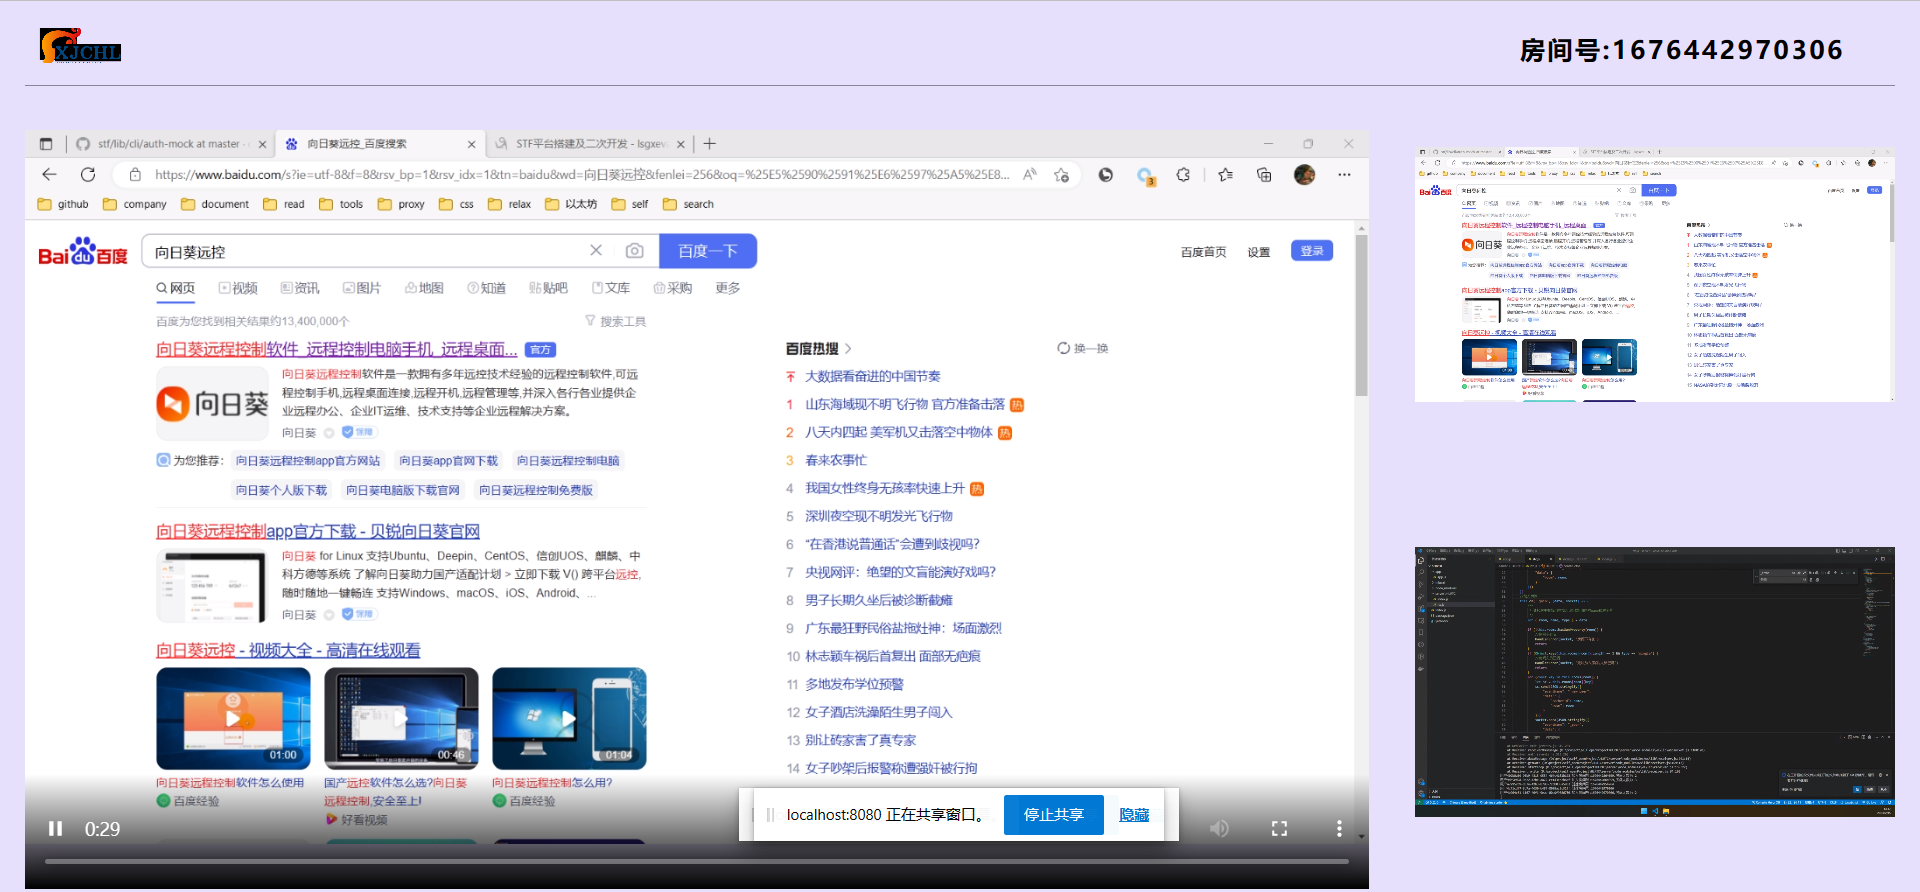1920x892 pixels.
Task: Open the search bookmarks folder
Action: pos(689,204)
